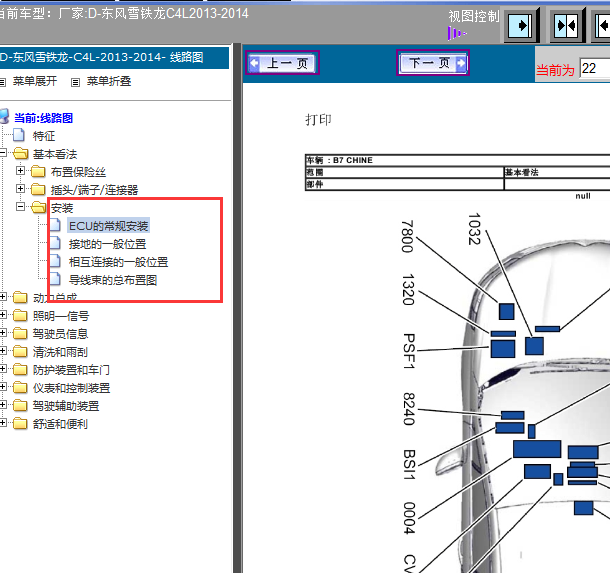Viewport: 610px width, 573px height.
Task: Click the inward-arrows view control icon
Action: (567, 26)
